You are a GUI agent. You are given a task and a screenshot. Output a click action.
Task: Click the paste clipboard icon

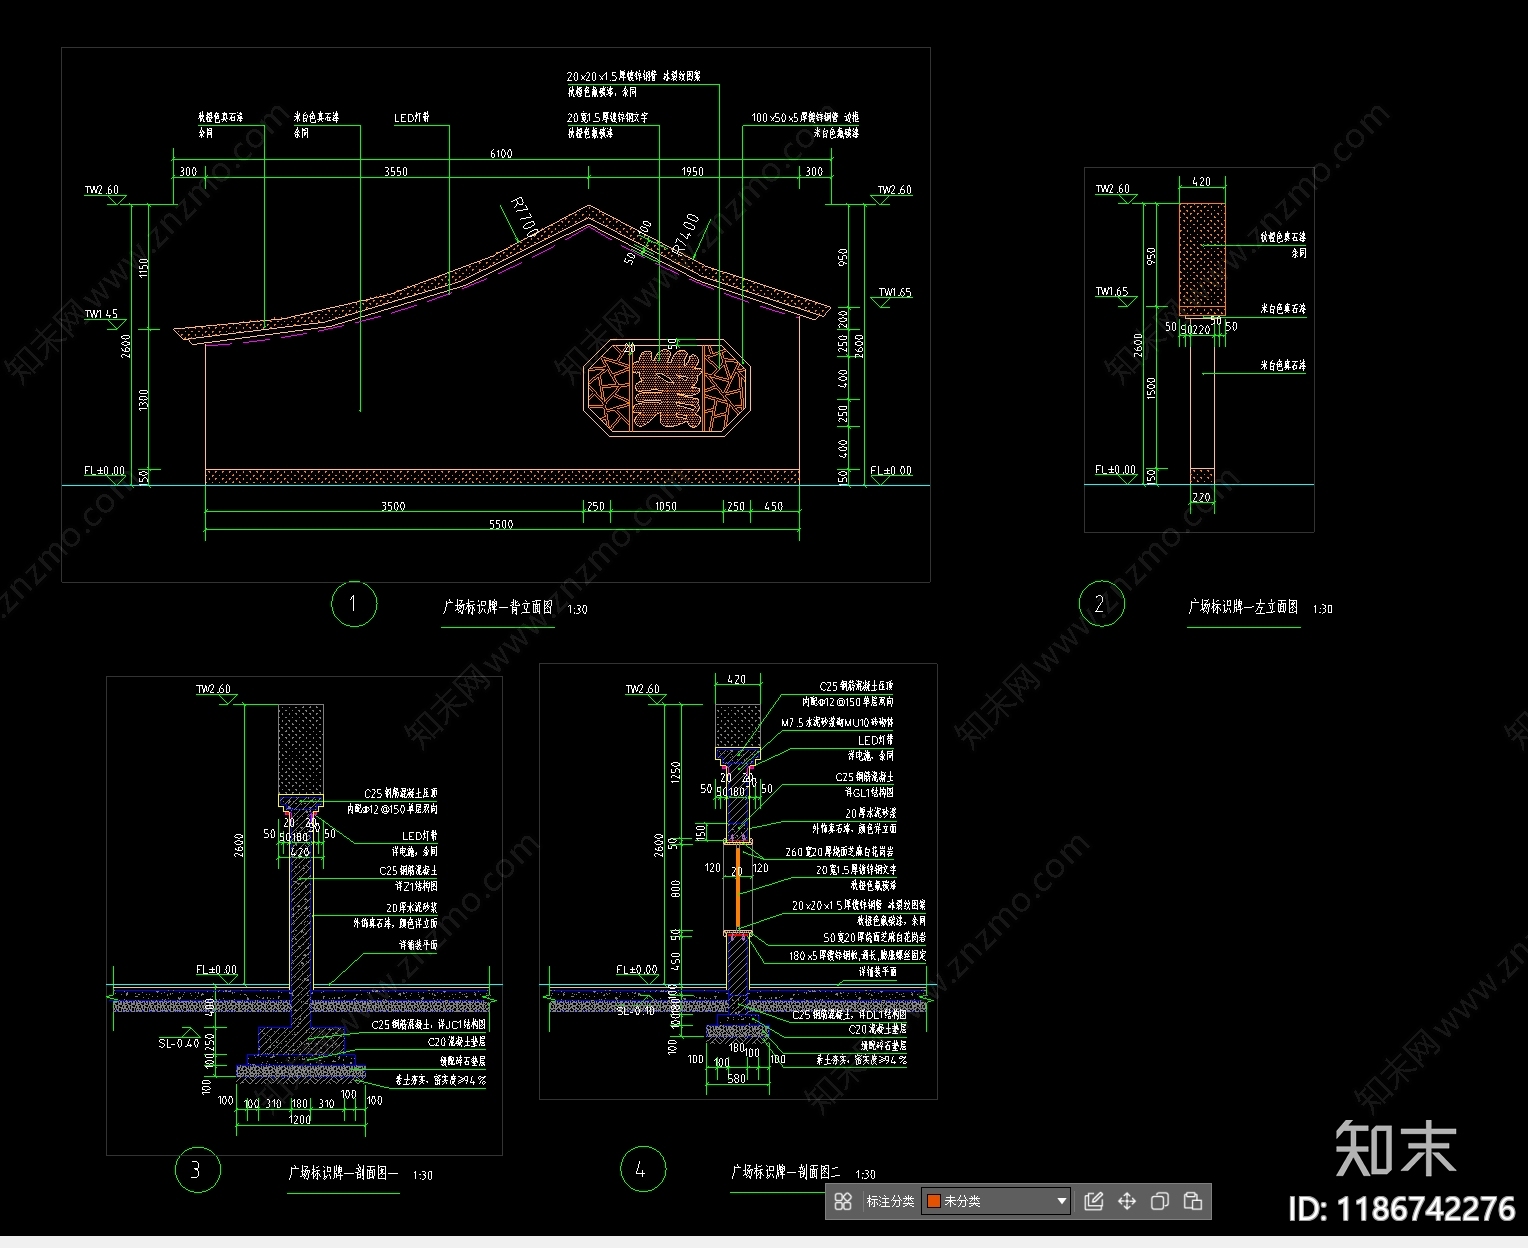click(x=1193, y=1201)
